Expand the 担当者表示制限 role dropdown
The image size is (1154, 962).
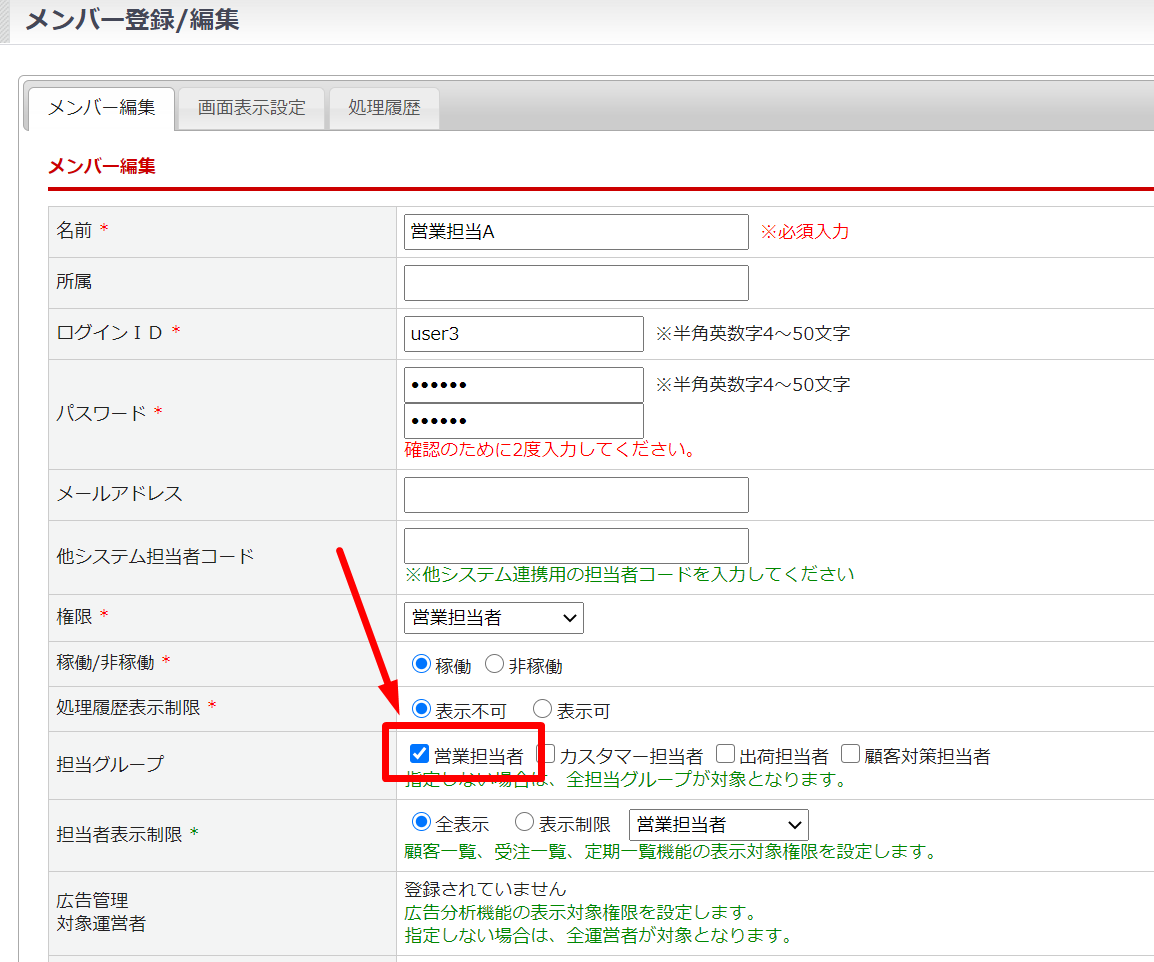pos(718,825)
